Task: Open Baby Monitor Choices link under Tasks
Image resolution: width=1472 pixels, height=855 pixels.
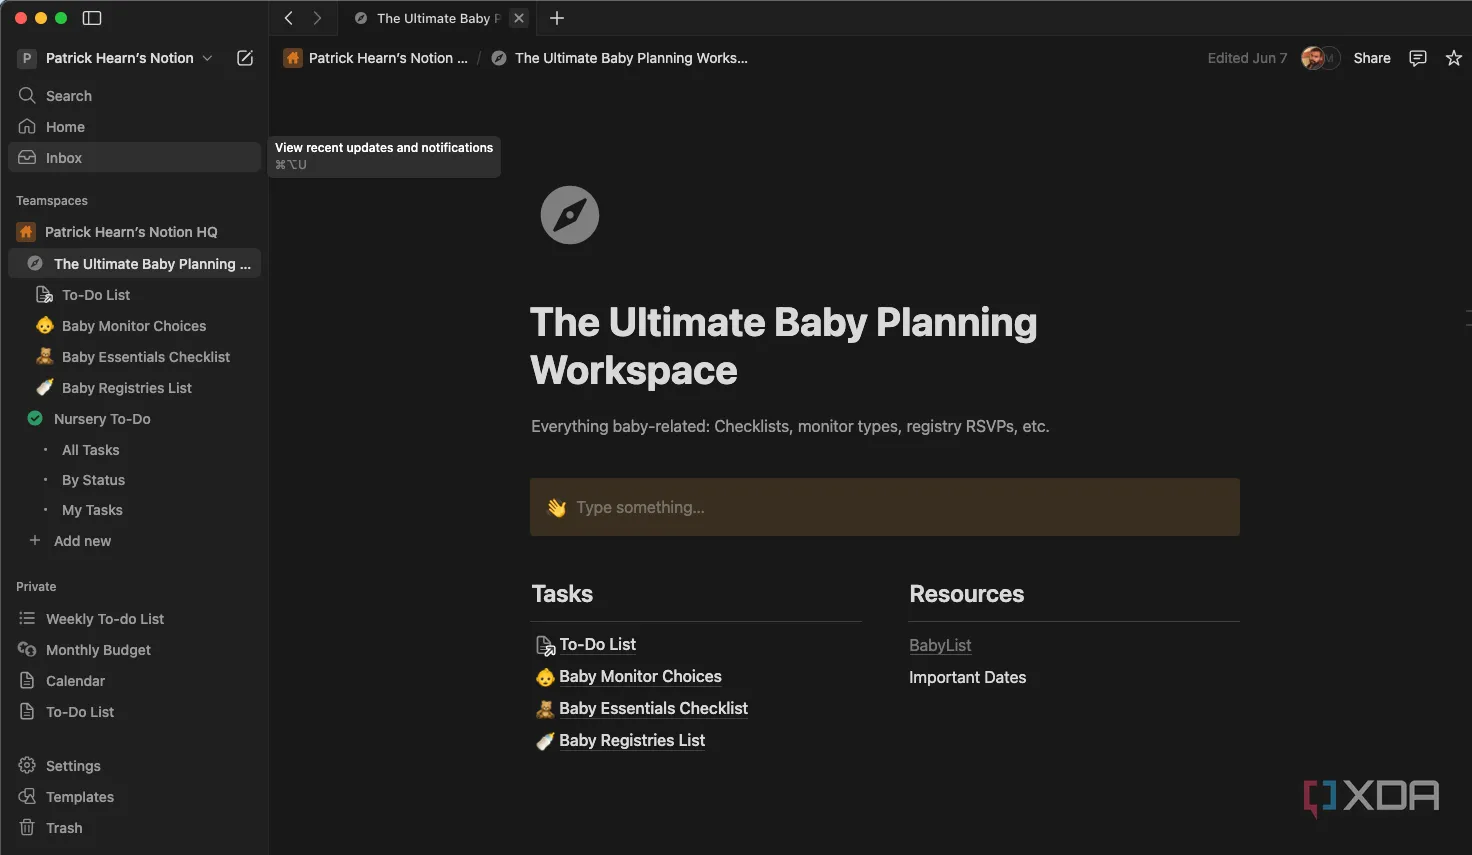Action: [629, 677]
